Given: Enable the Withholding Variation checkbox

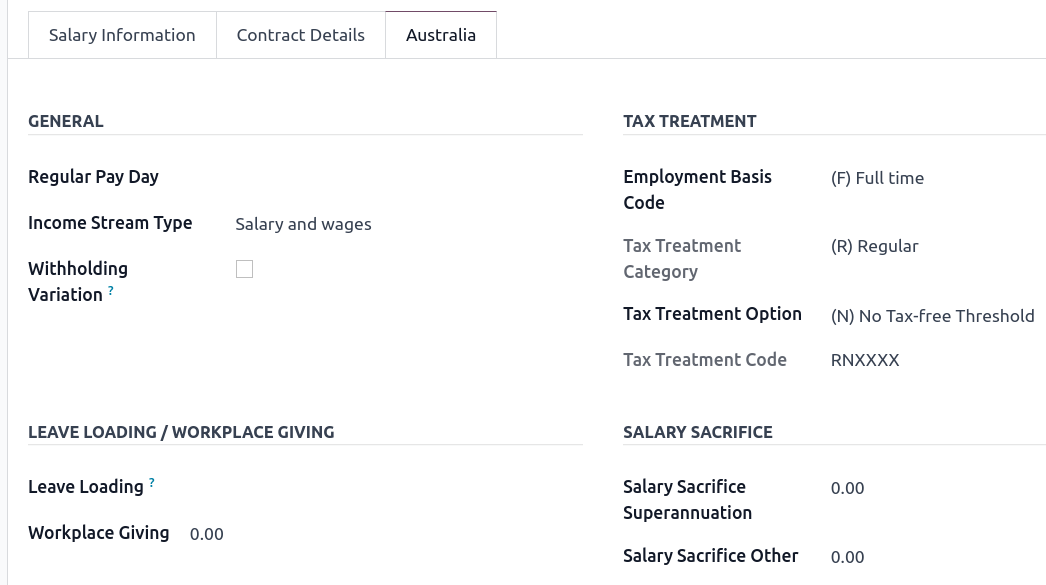Looking at the screenshot, I should 244,269.
